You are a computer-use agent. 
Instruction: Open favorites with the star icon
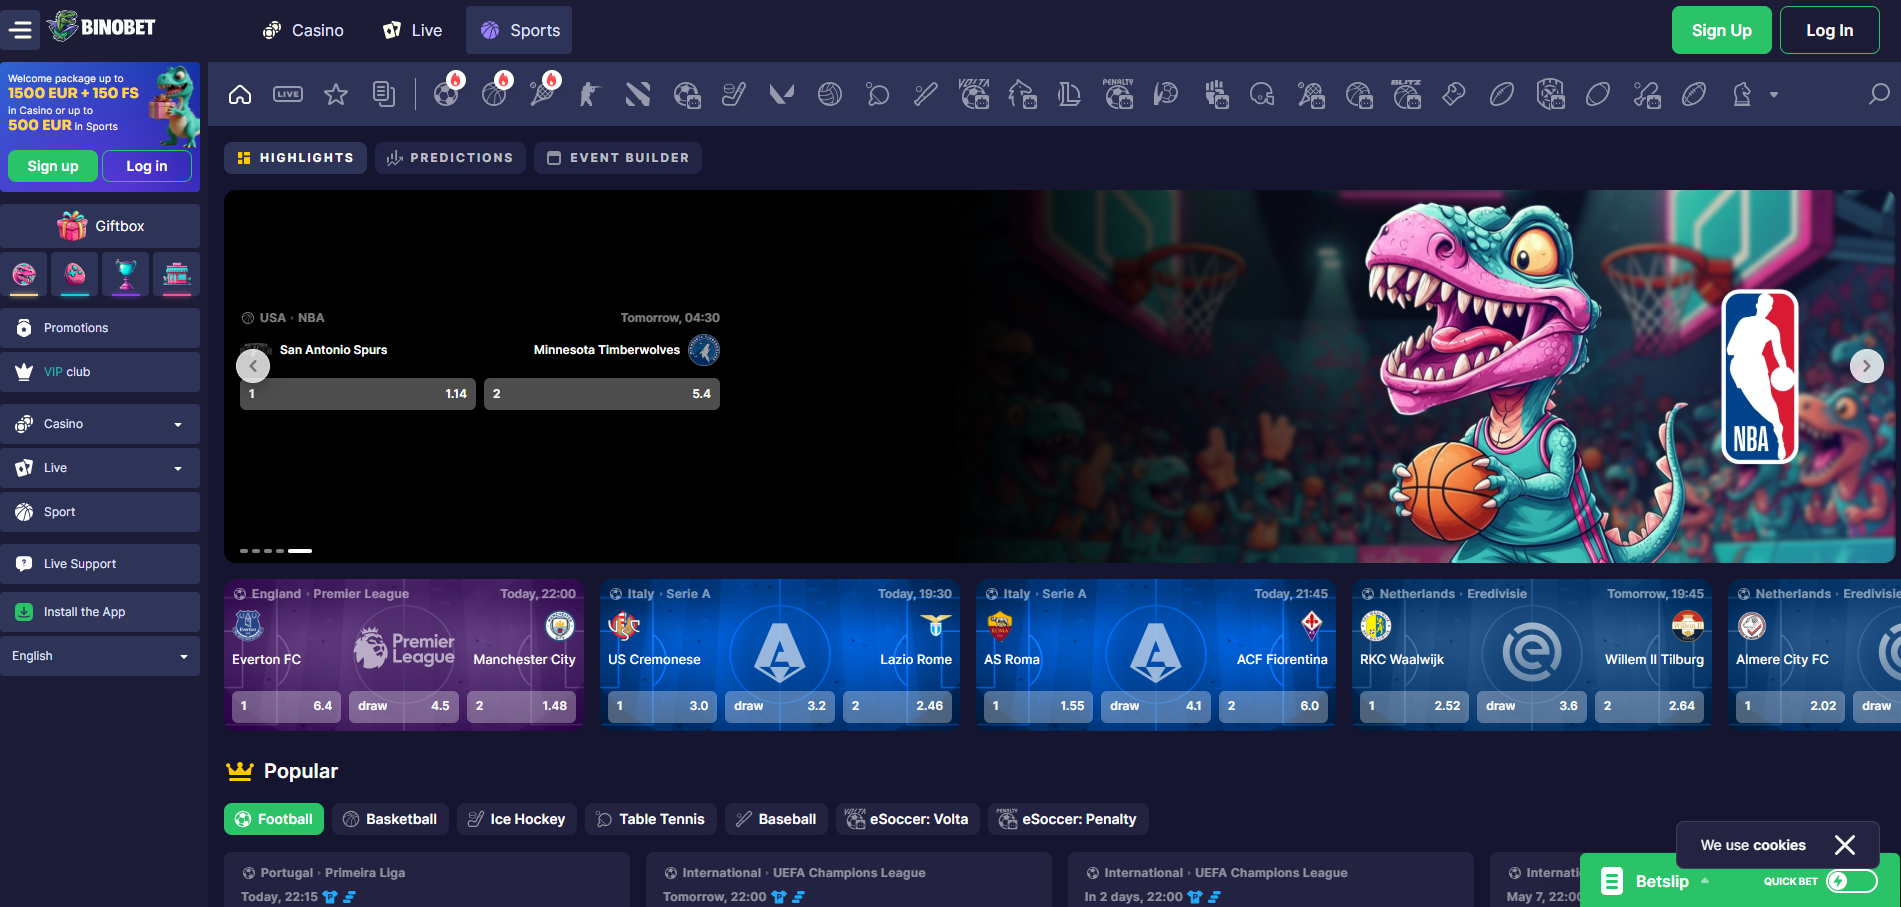point(336,95)
